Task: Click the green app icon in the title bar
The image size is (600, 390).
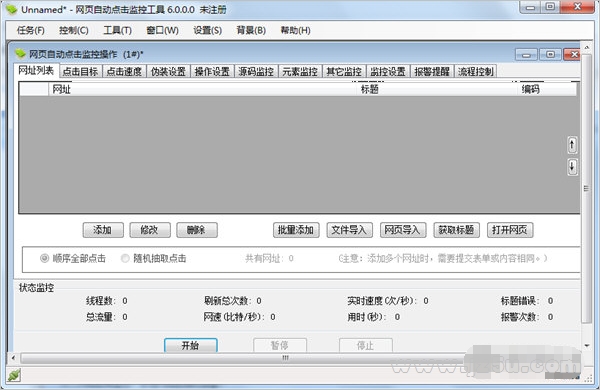Action: click(11, 9)
